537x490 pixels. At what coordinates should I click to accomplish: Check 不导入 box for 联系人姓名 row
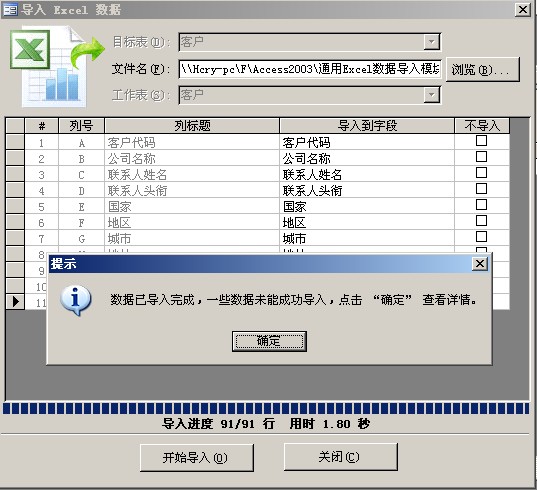click(x=481, y=173)
